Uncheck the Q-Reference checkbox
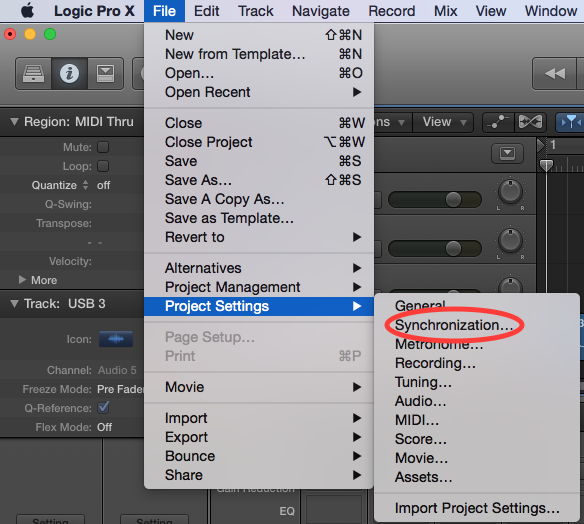Image resolution: width=584 pixels, height=524 pixels. tap(103, 408)
